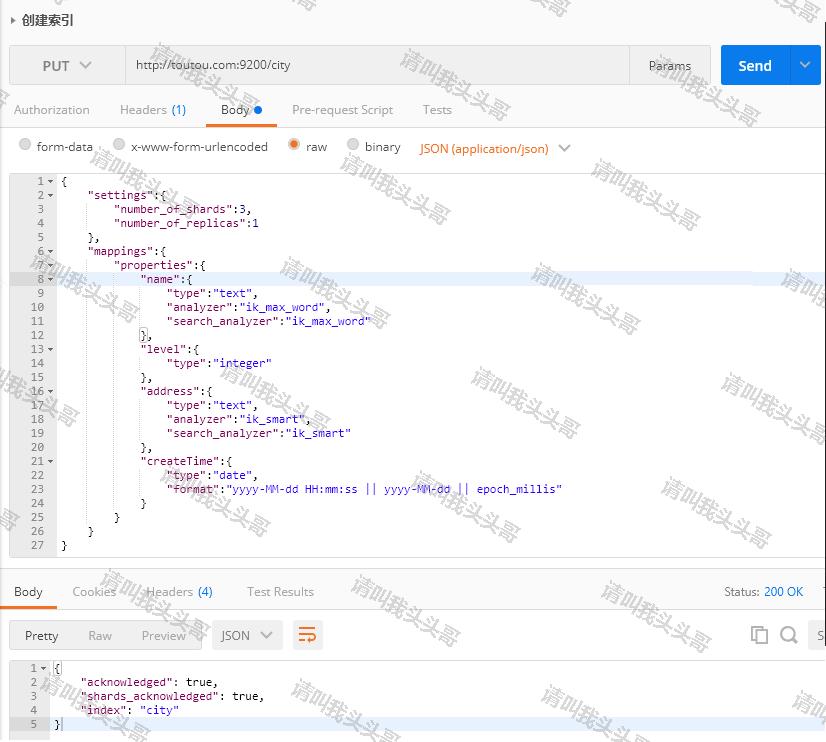Click the search response icon
The height and width of the screenshot is (742, 826).
pyautogui.click(x=789, y=635)
